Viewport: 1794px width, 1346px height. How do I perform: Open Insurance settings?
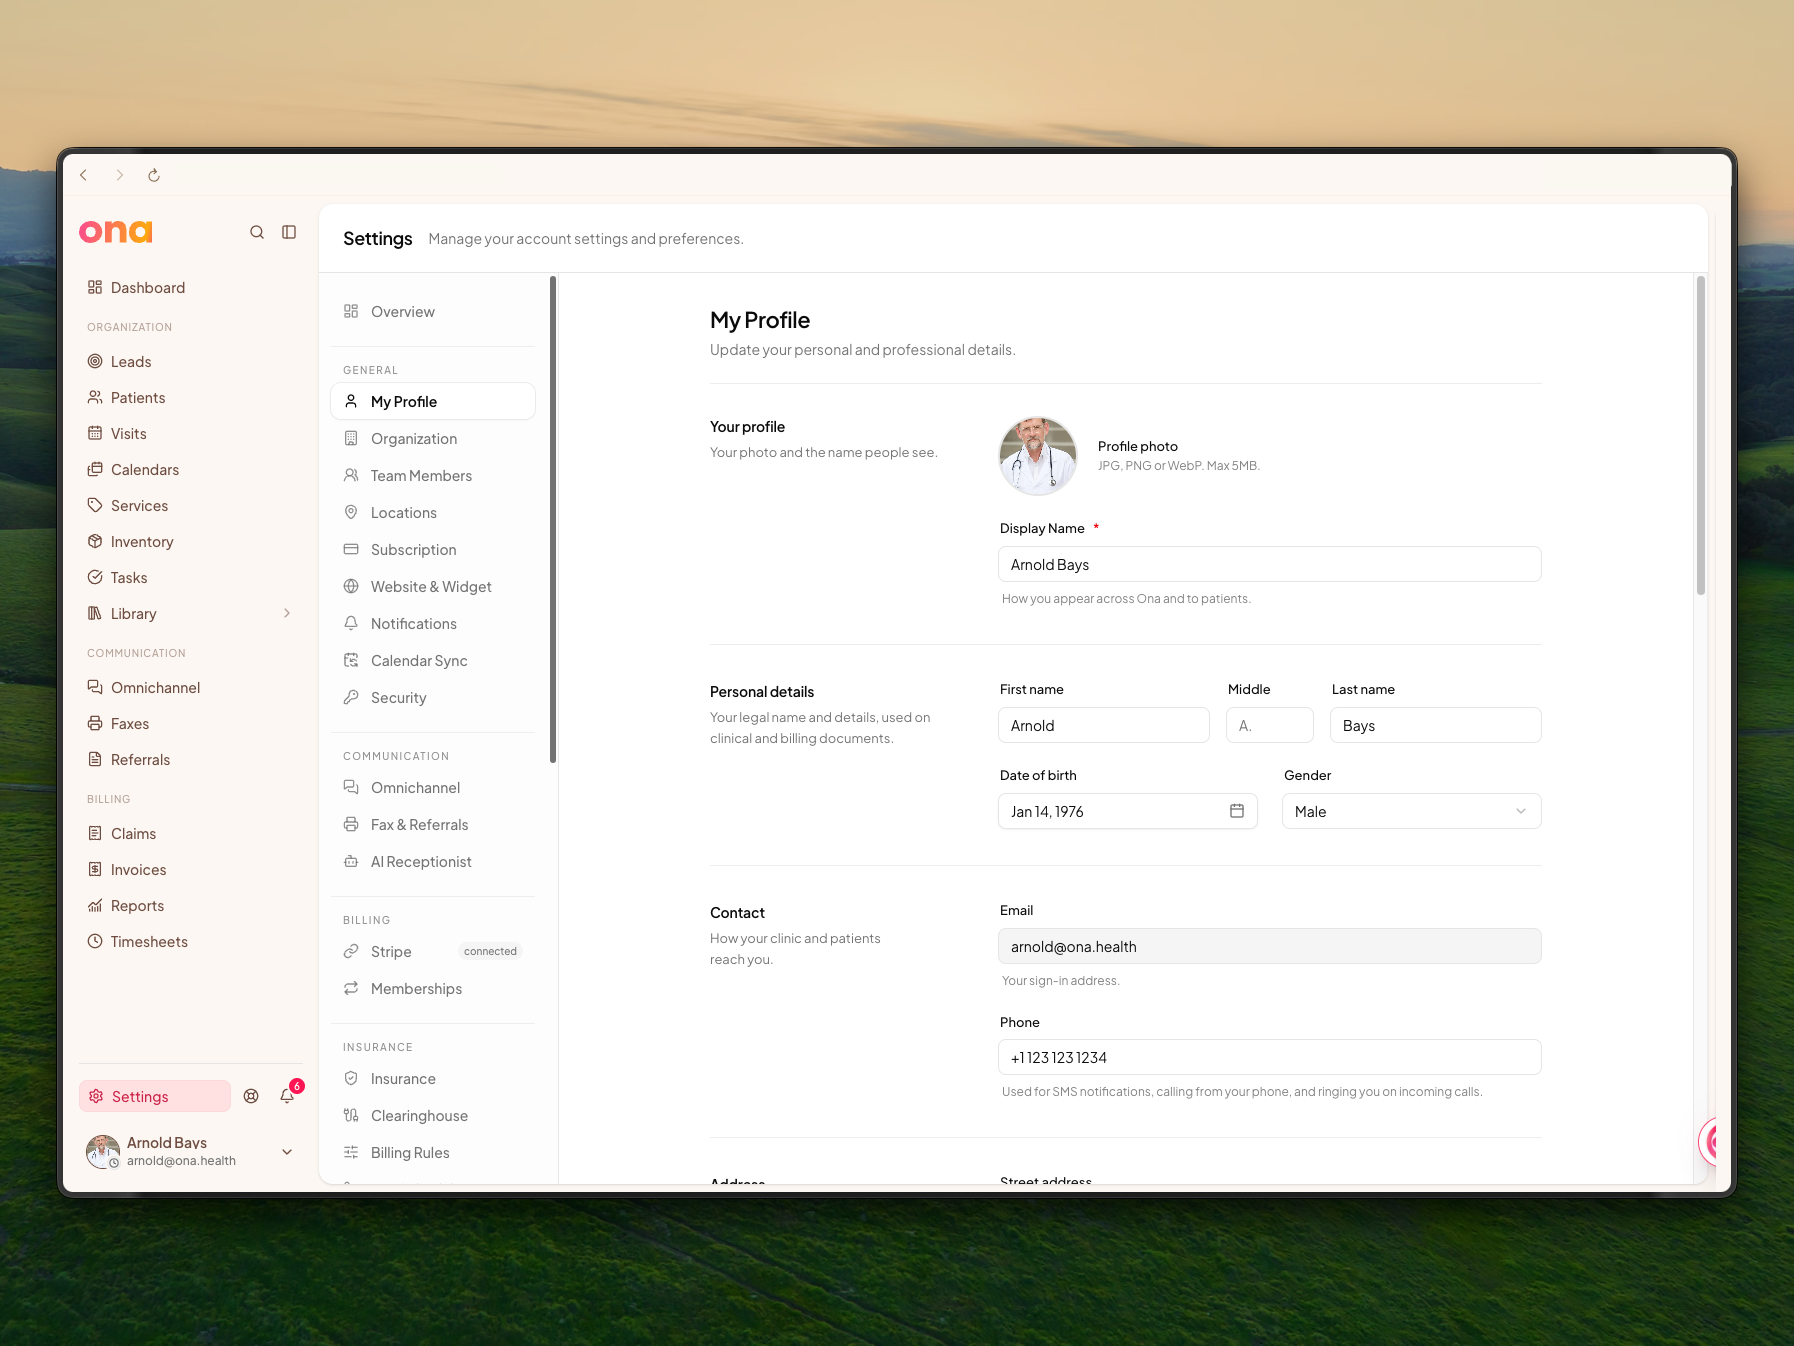point(433,1079)
